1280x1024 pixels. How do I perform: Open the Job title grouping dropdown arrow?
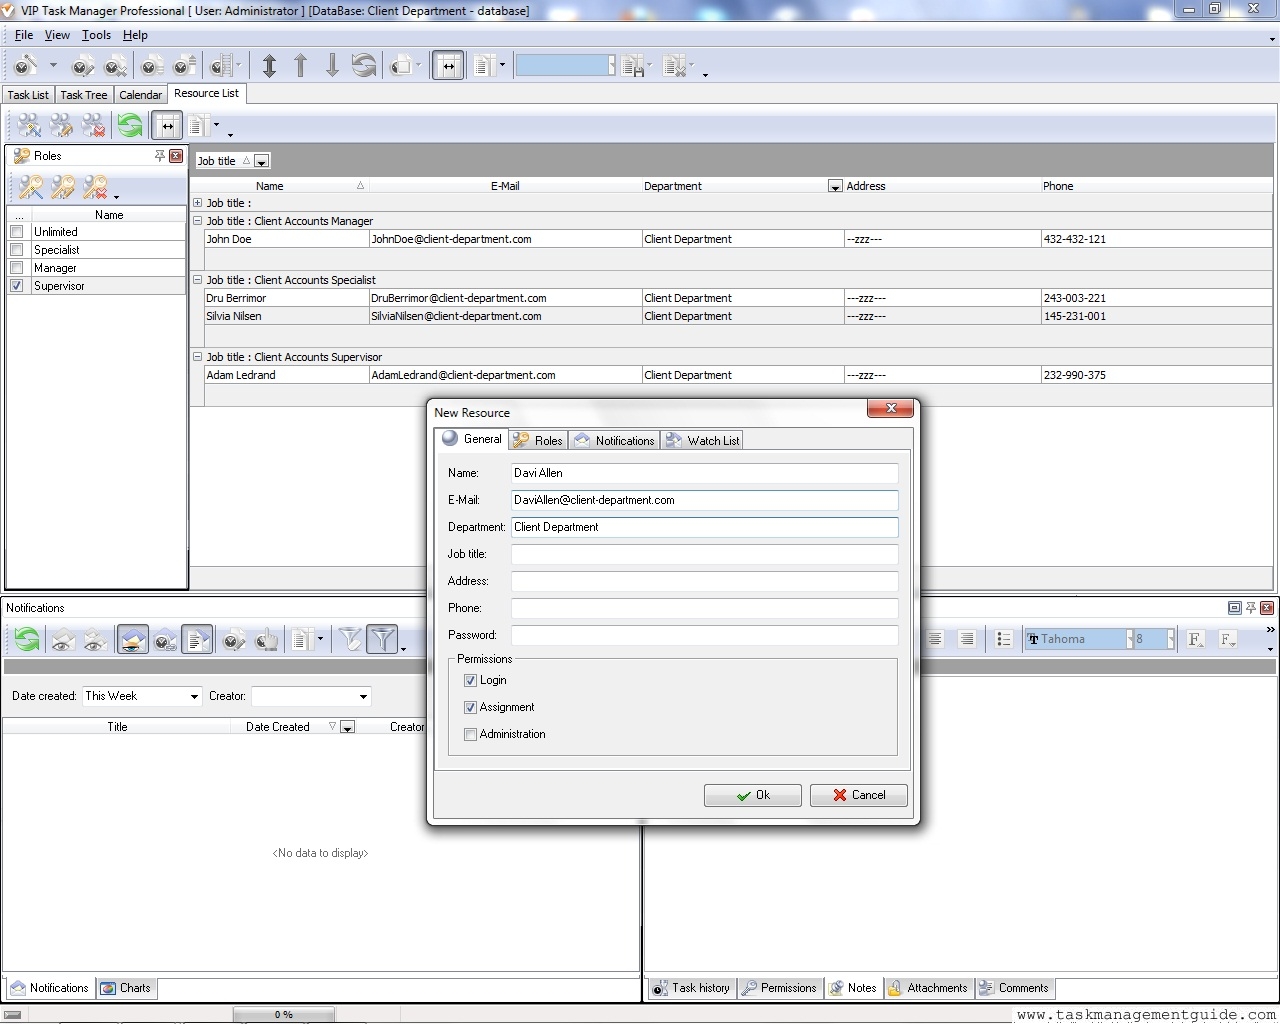261,162
